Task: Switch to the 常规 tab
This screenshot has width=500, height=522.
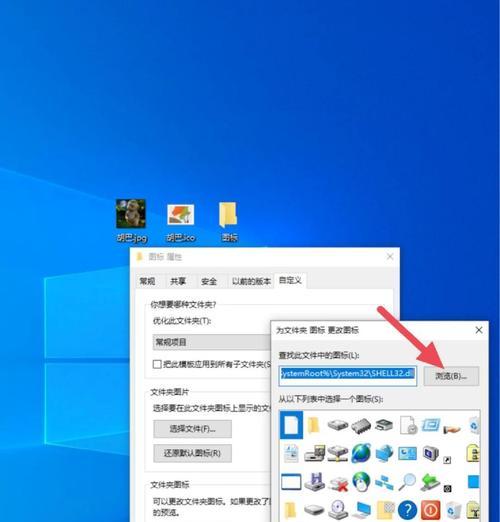Action: pos(147,282)
